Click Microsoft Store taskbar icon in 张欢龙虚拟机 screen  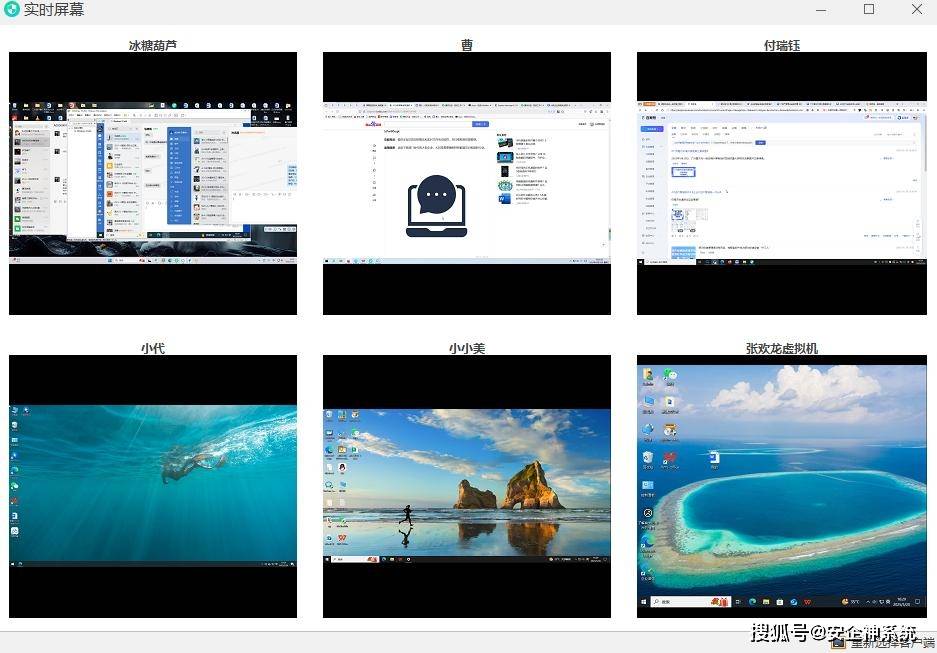pos(780,602)
